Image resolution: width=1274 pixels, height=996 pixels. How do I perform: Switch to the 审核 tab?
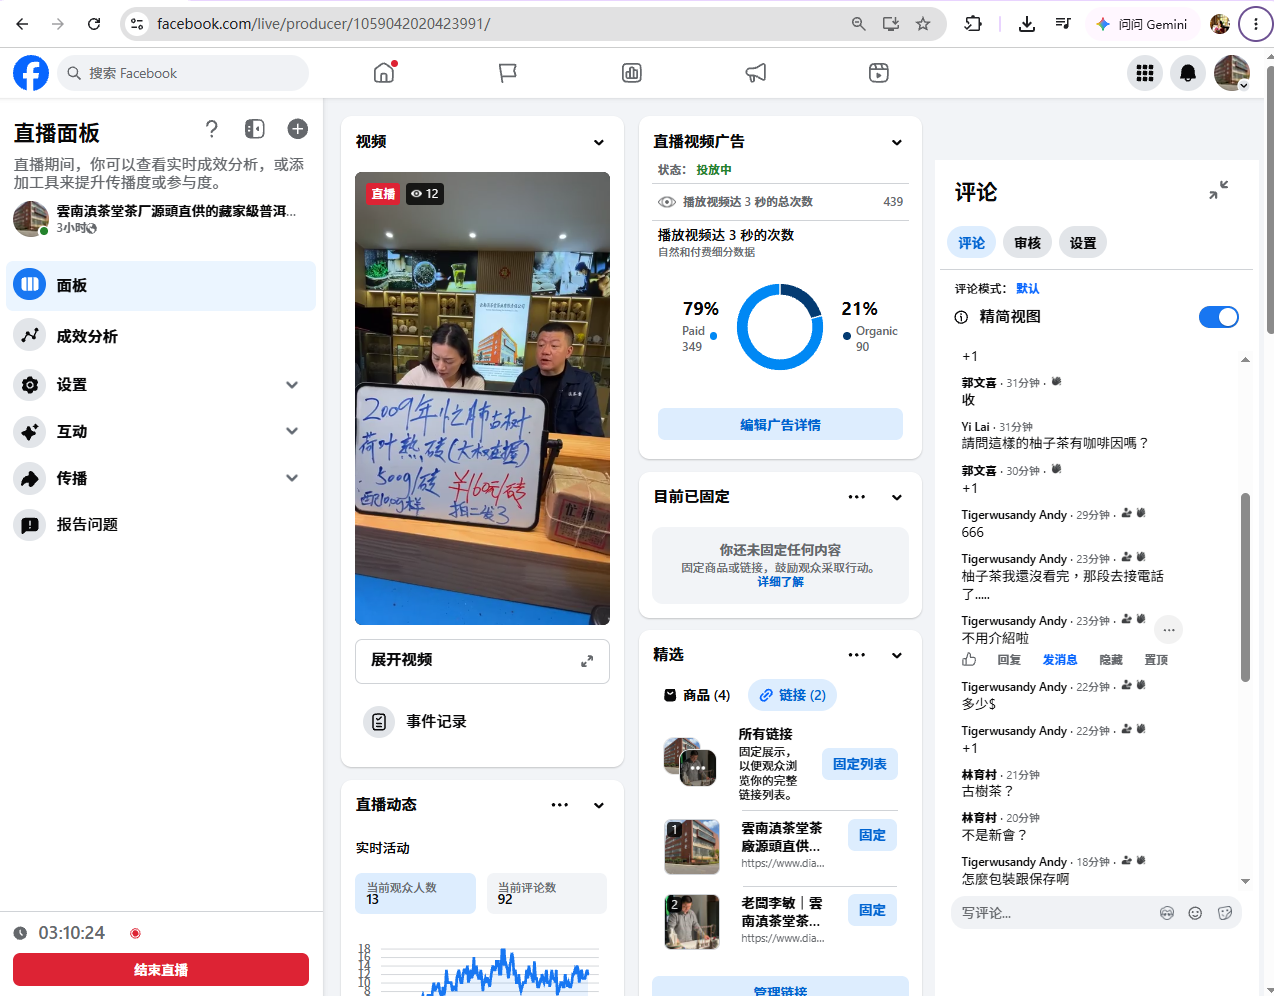click(x=1027, y=243)
